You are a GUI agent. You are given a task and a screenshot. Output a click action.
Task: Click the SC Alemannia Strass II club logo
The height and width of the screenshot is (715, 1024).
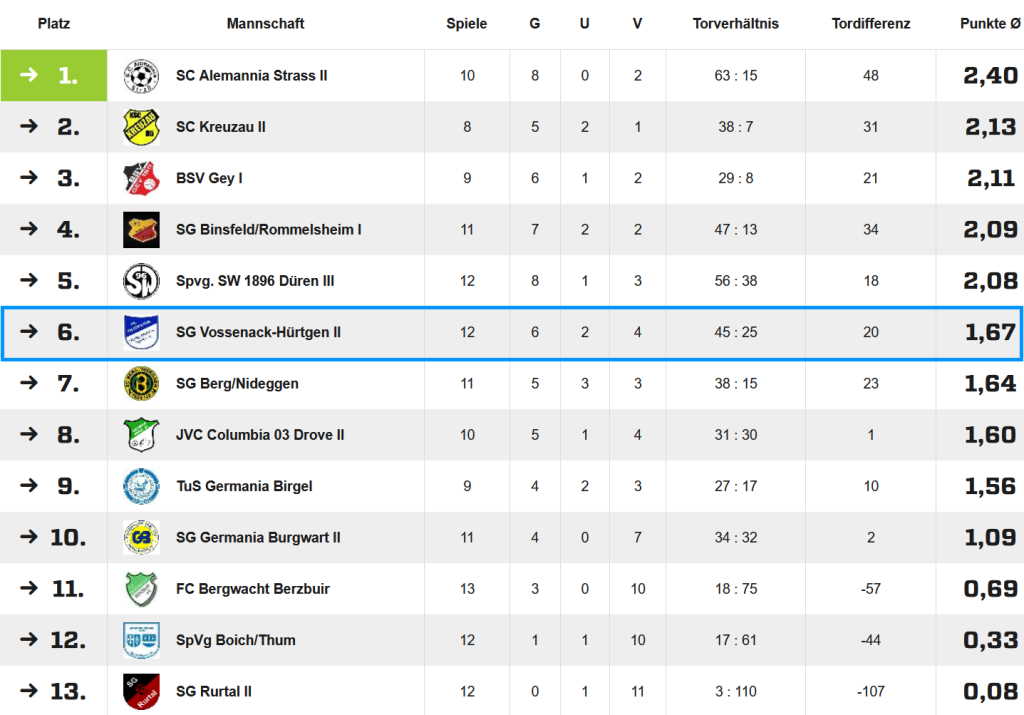[x=141, y=76]
